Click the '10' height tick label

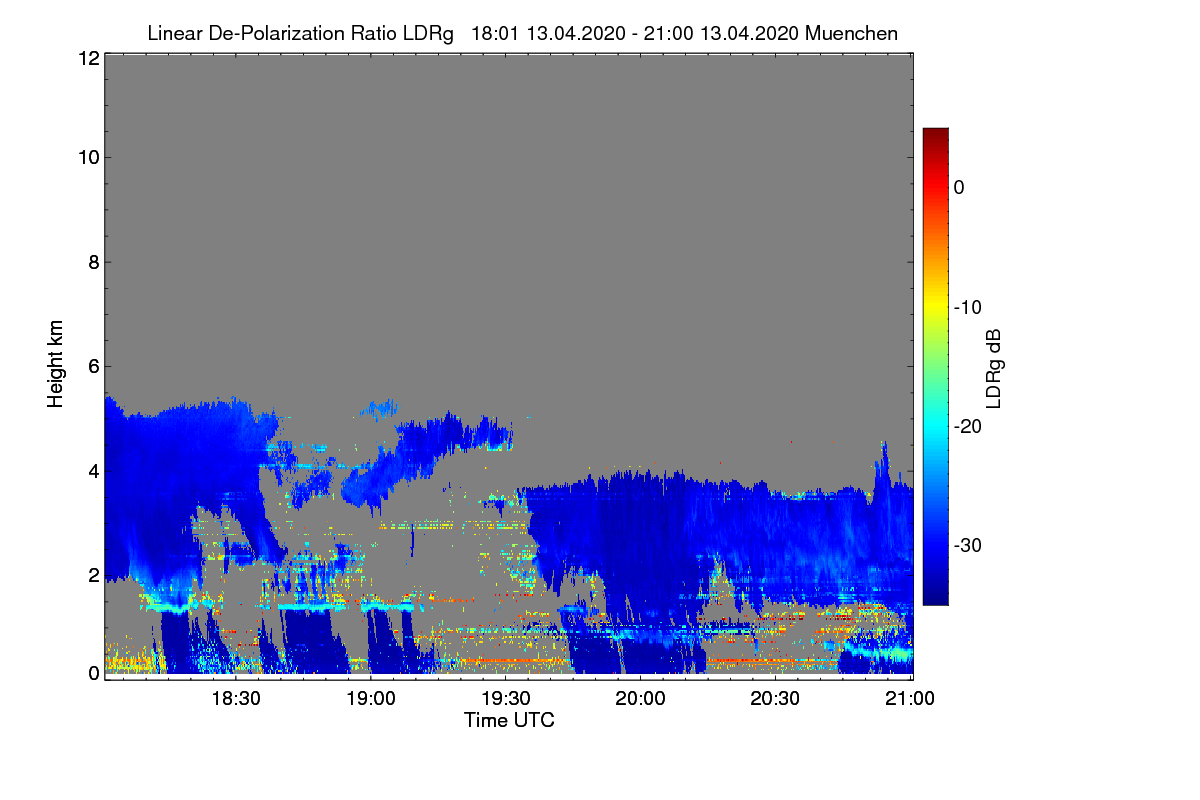88,157
